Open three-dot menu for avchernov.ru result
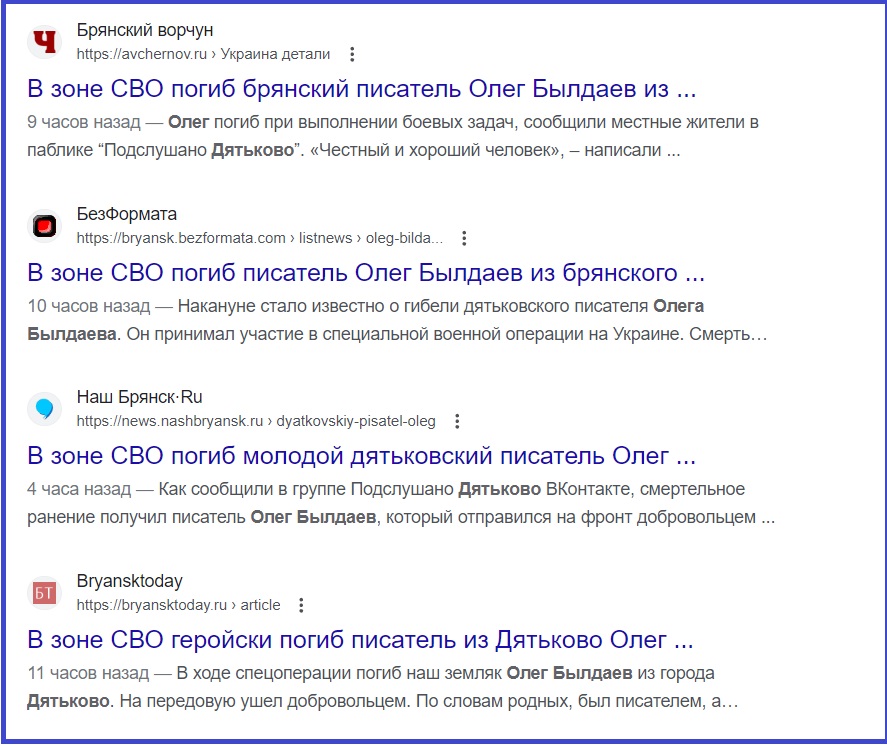887x745 pixels. click(351, 54)
